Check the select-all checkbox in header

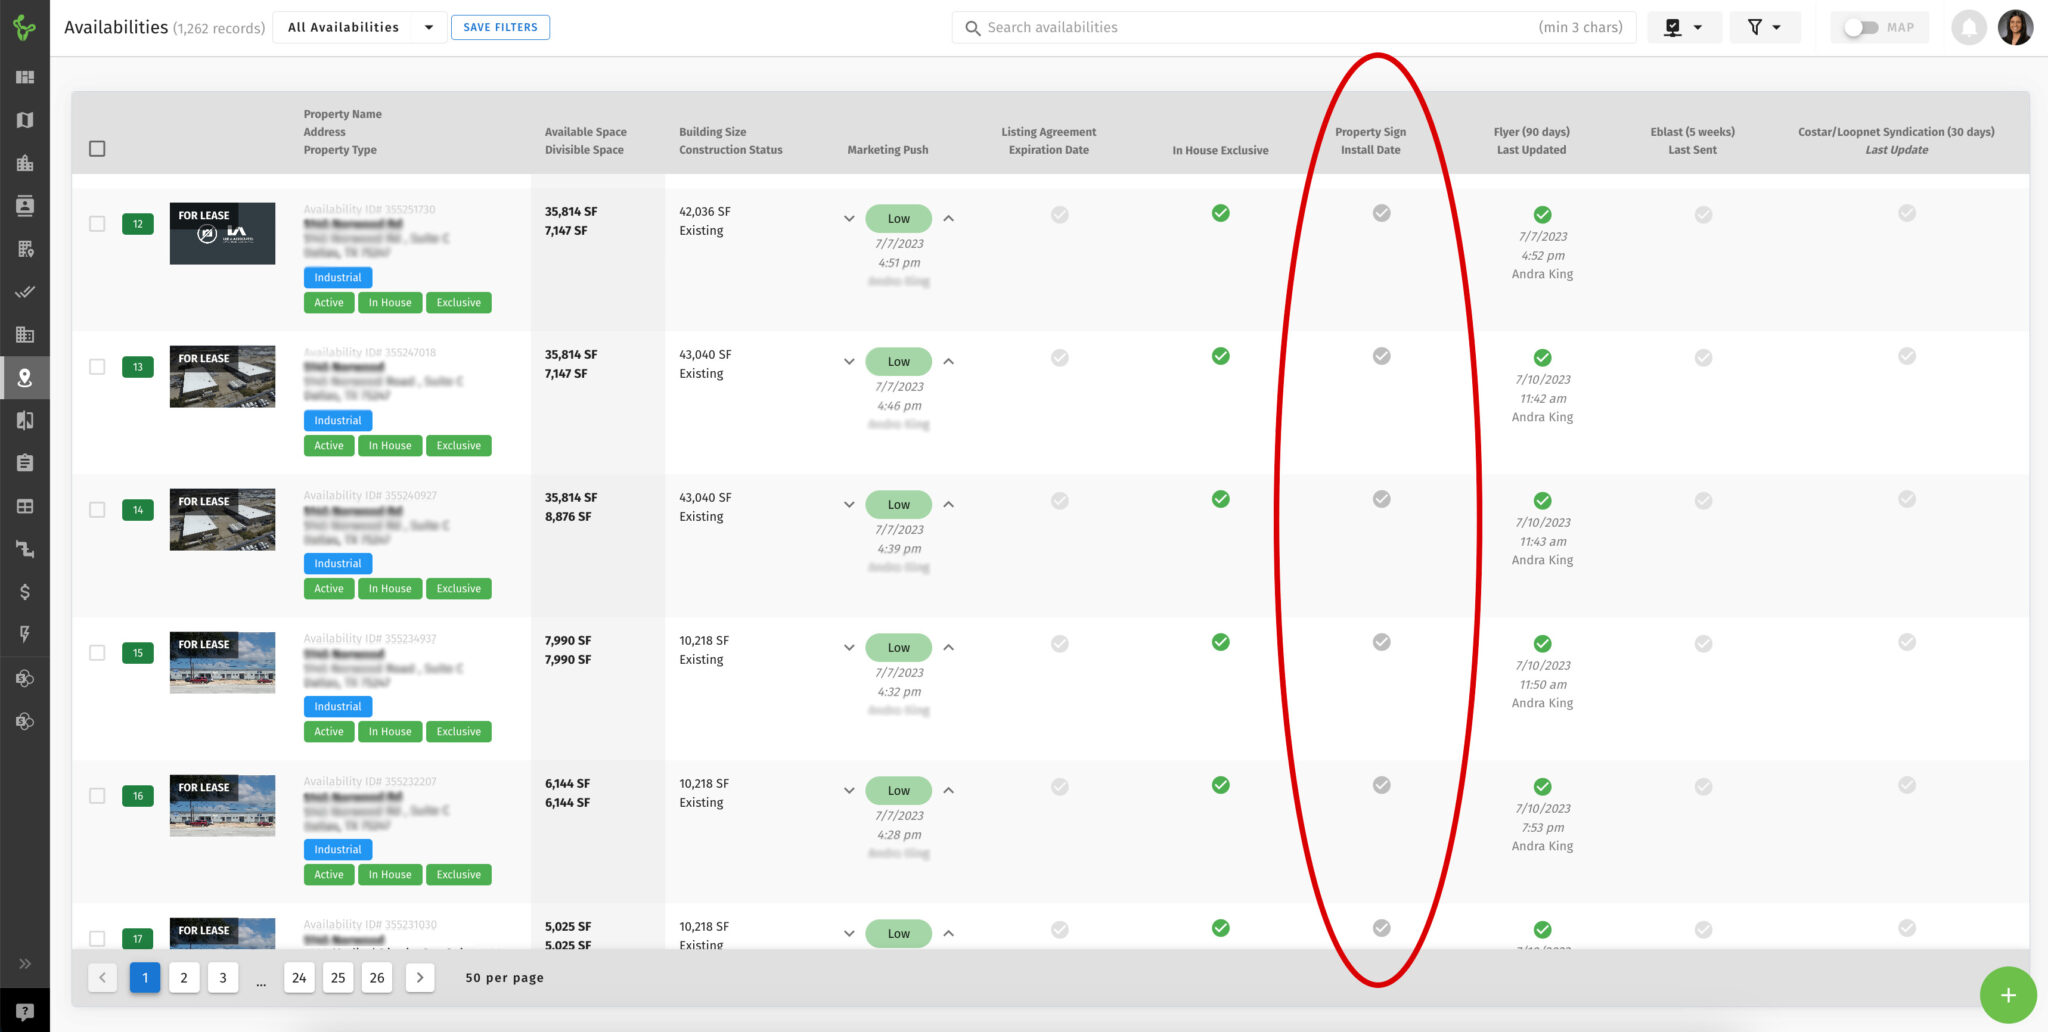point(97,149)
